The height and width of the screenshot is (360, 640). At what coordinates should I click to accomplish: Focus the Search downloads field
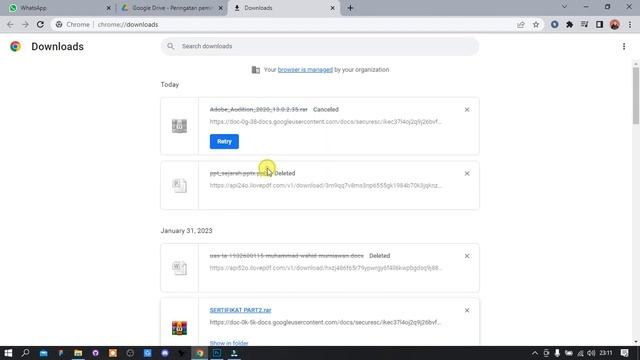coord(320,46)
